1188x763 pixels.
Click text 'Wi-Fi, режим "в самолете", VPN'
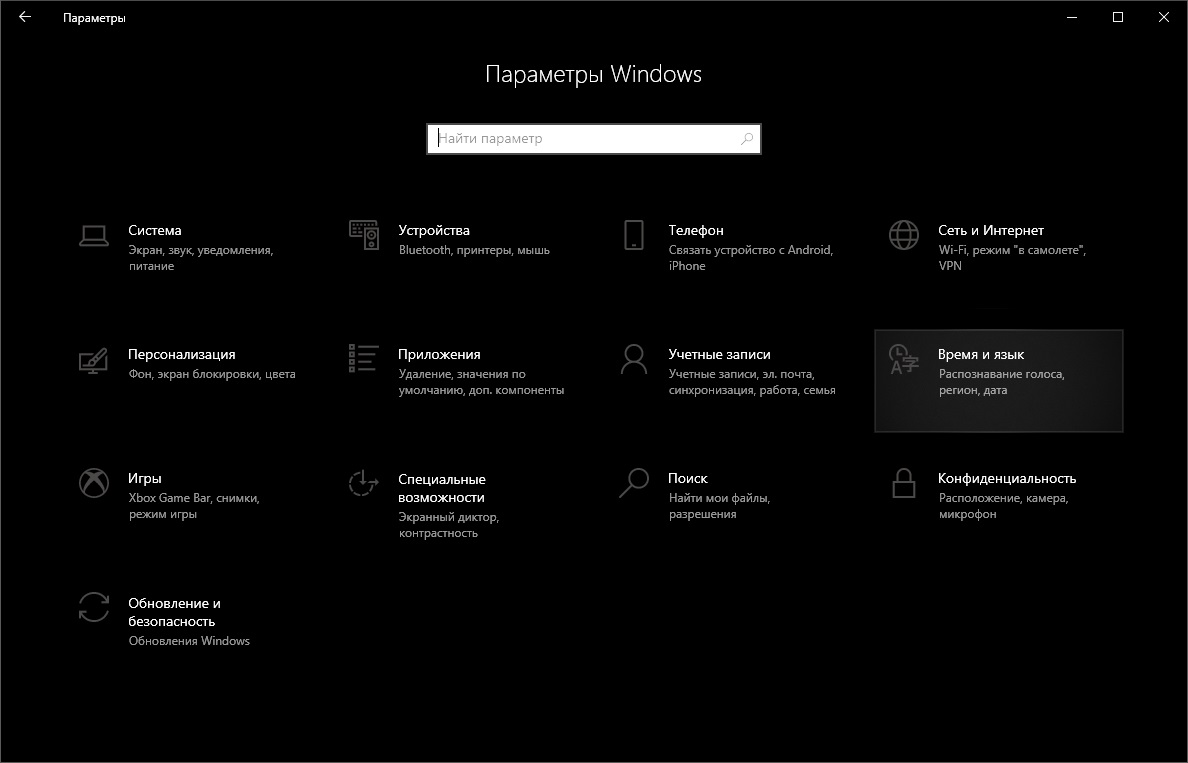[x=1012, y=258]
